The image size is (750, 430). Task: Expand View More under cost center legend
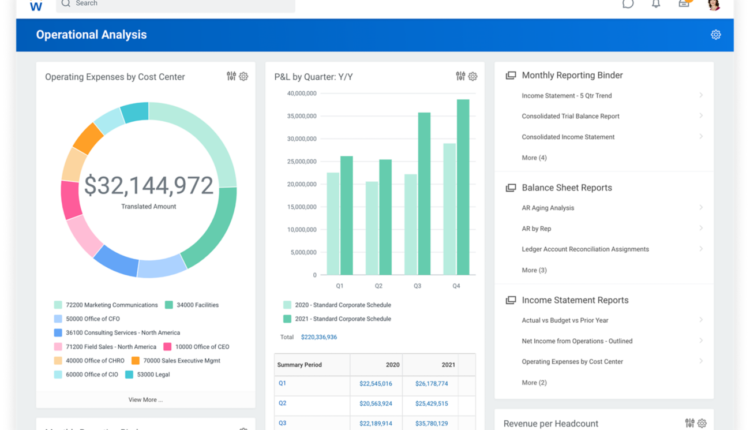(x=145, y=399)
